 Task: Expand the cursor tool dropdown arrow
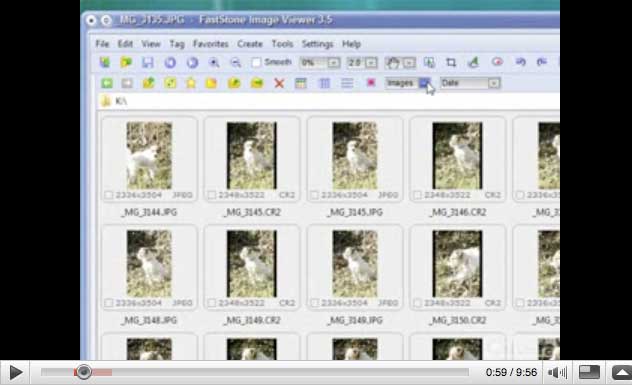click(x=409, y=63)
